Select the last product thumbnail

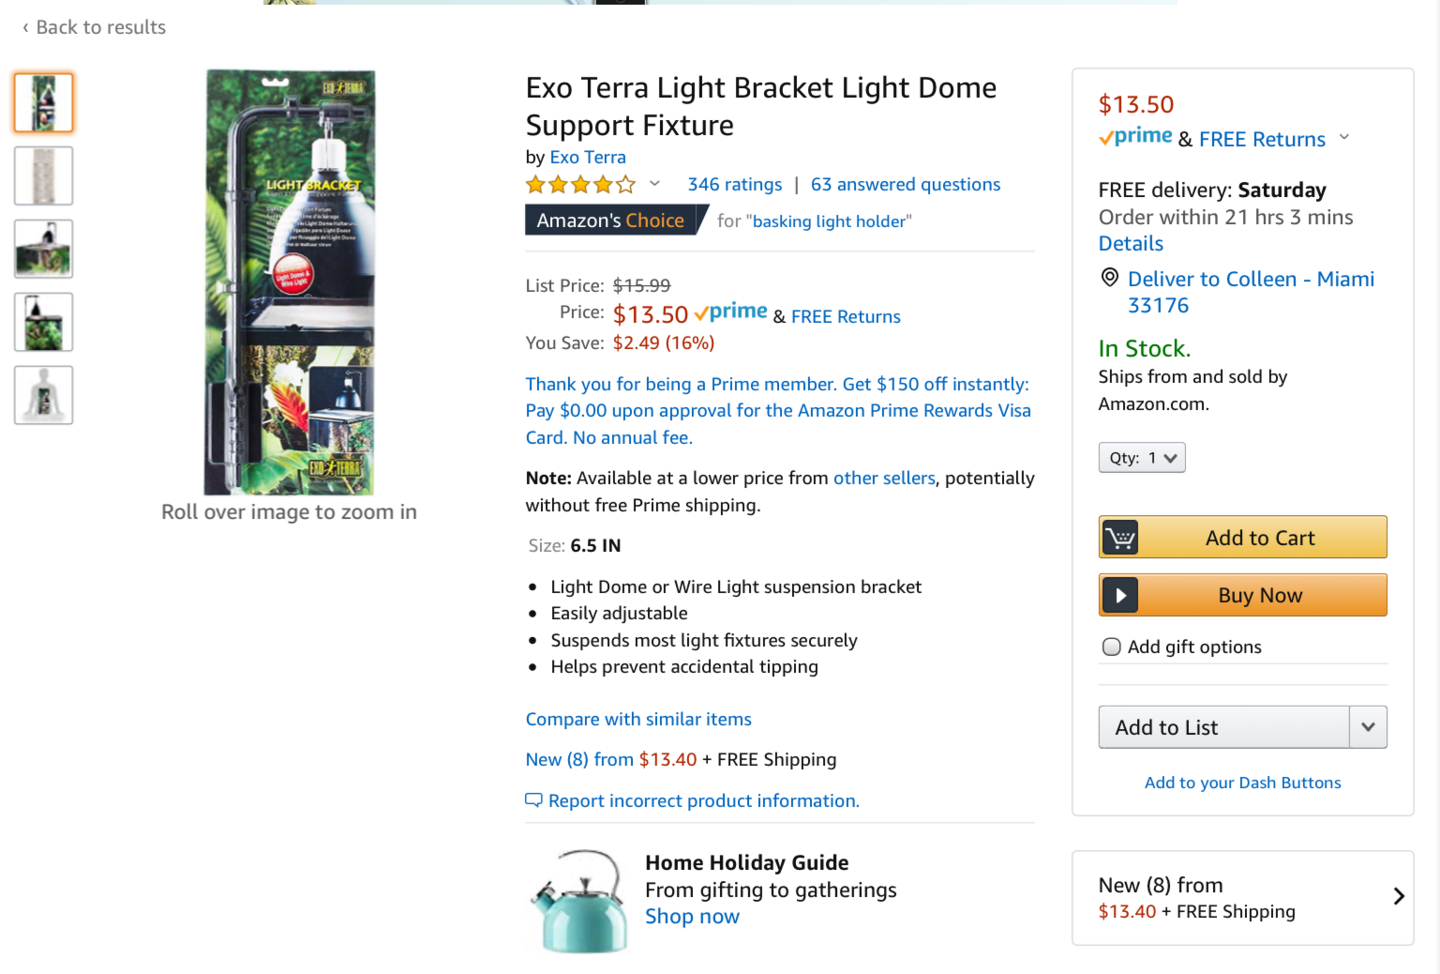point(44,395)
